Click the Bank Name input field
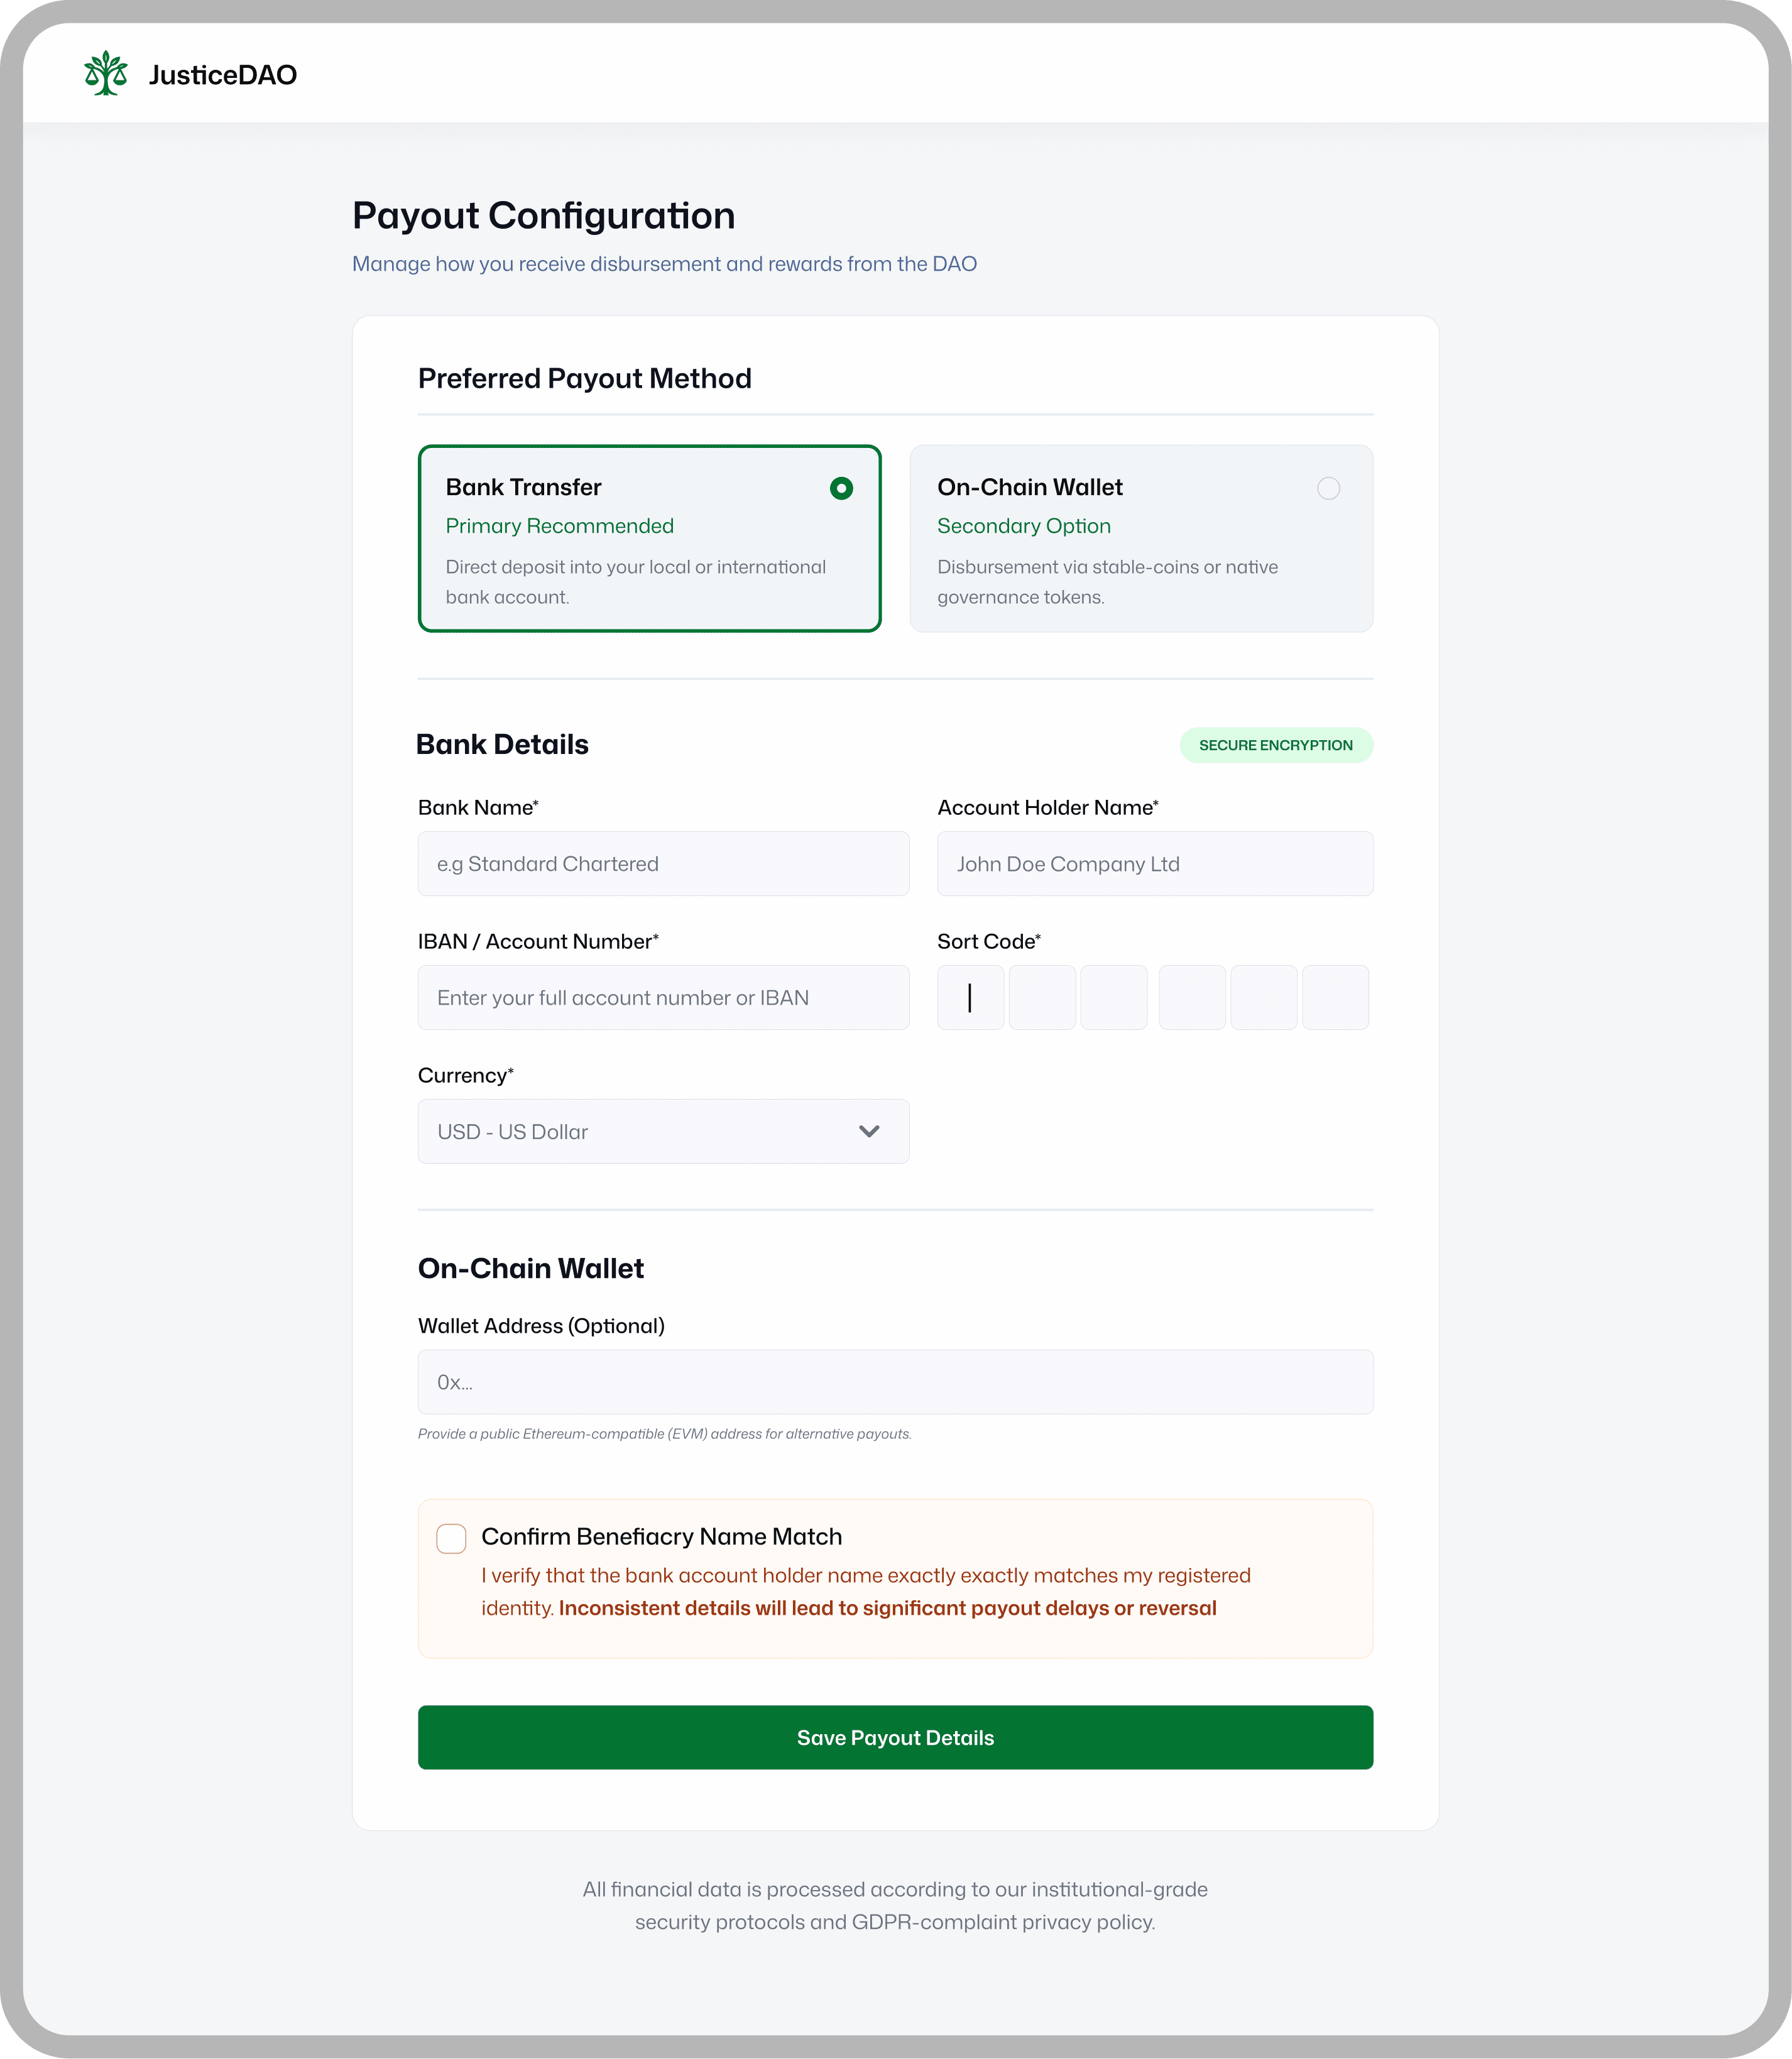The height and width of the screenshot is (2059, 1792). point(663,863)
